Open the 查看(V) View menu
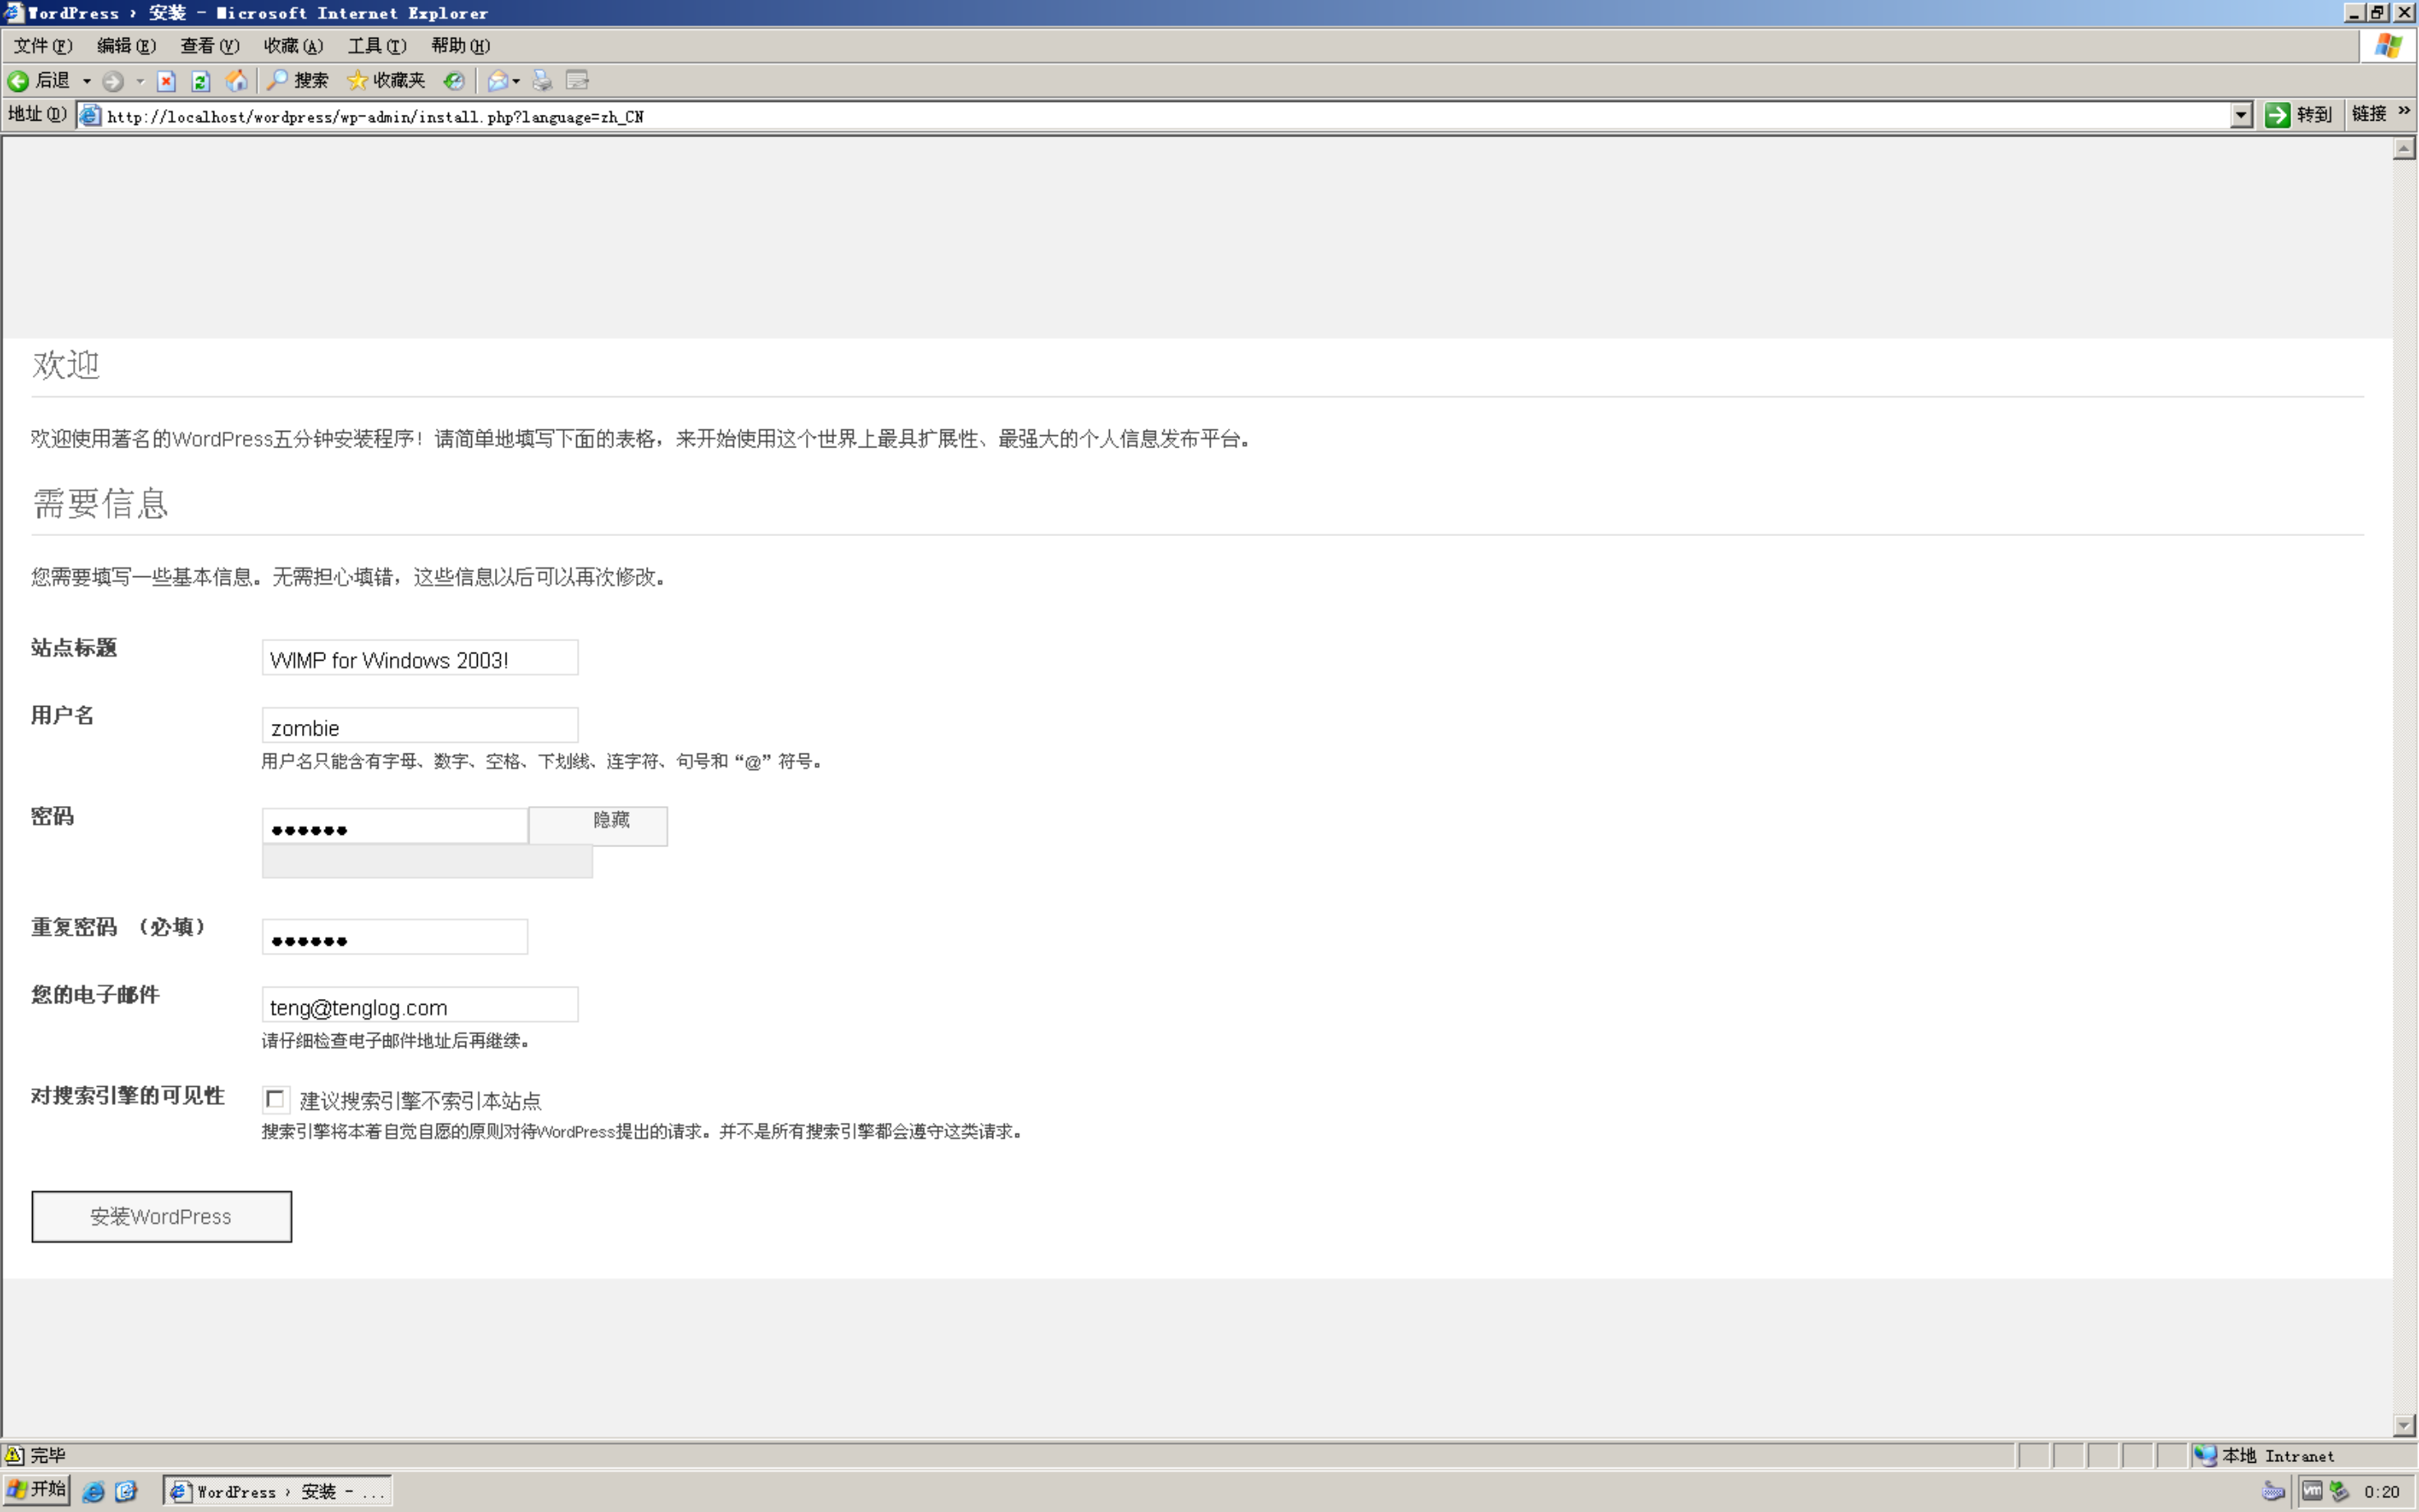The width and height of the screenshot is (2419, 1512). (x=209, y=46)
